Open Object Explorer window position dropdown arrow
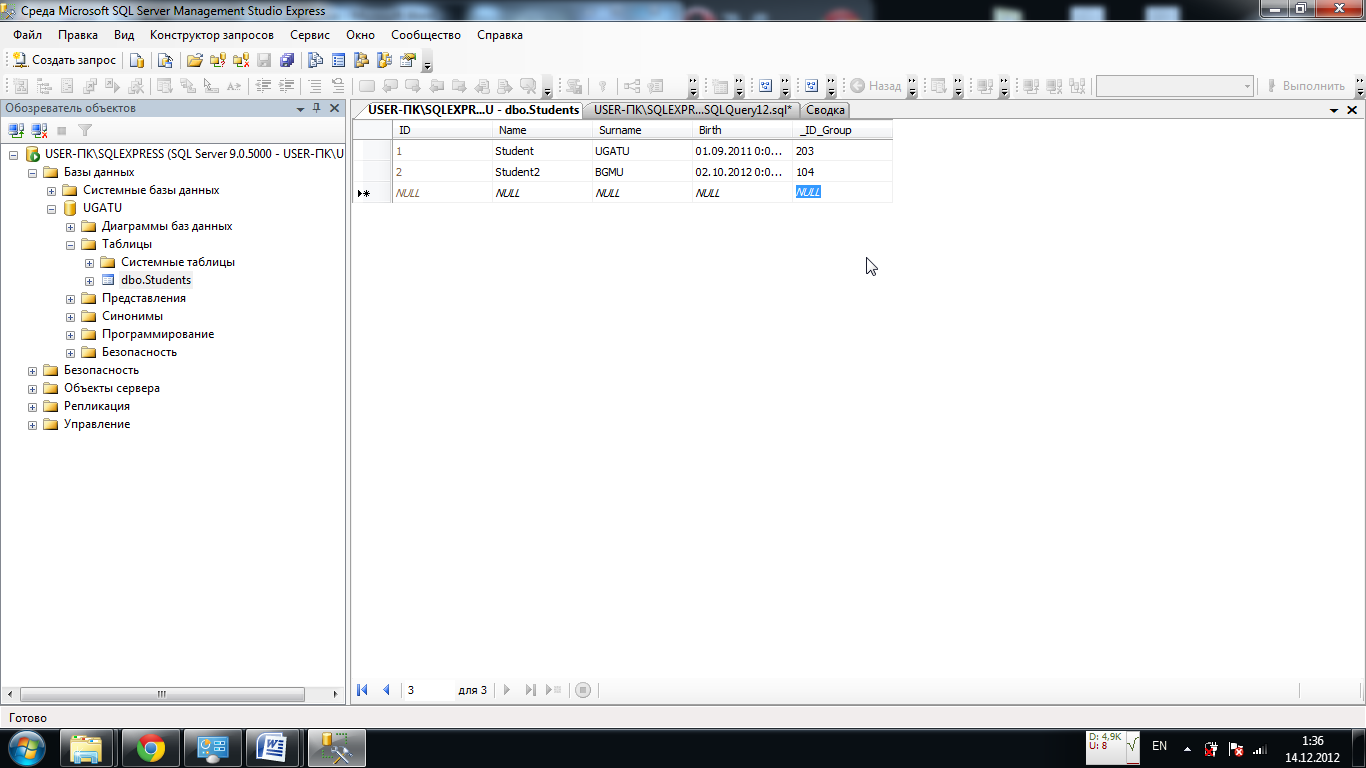This screenshot has width=1366, height=768. click(x=300, y=108)
